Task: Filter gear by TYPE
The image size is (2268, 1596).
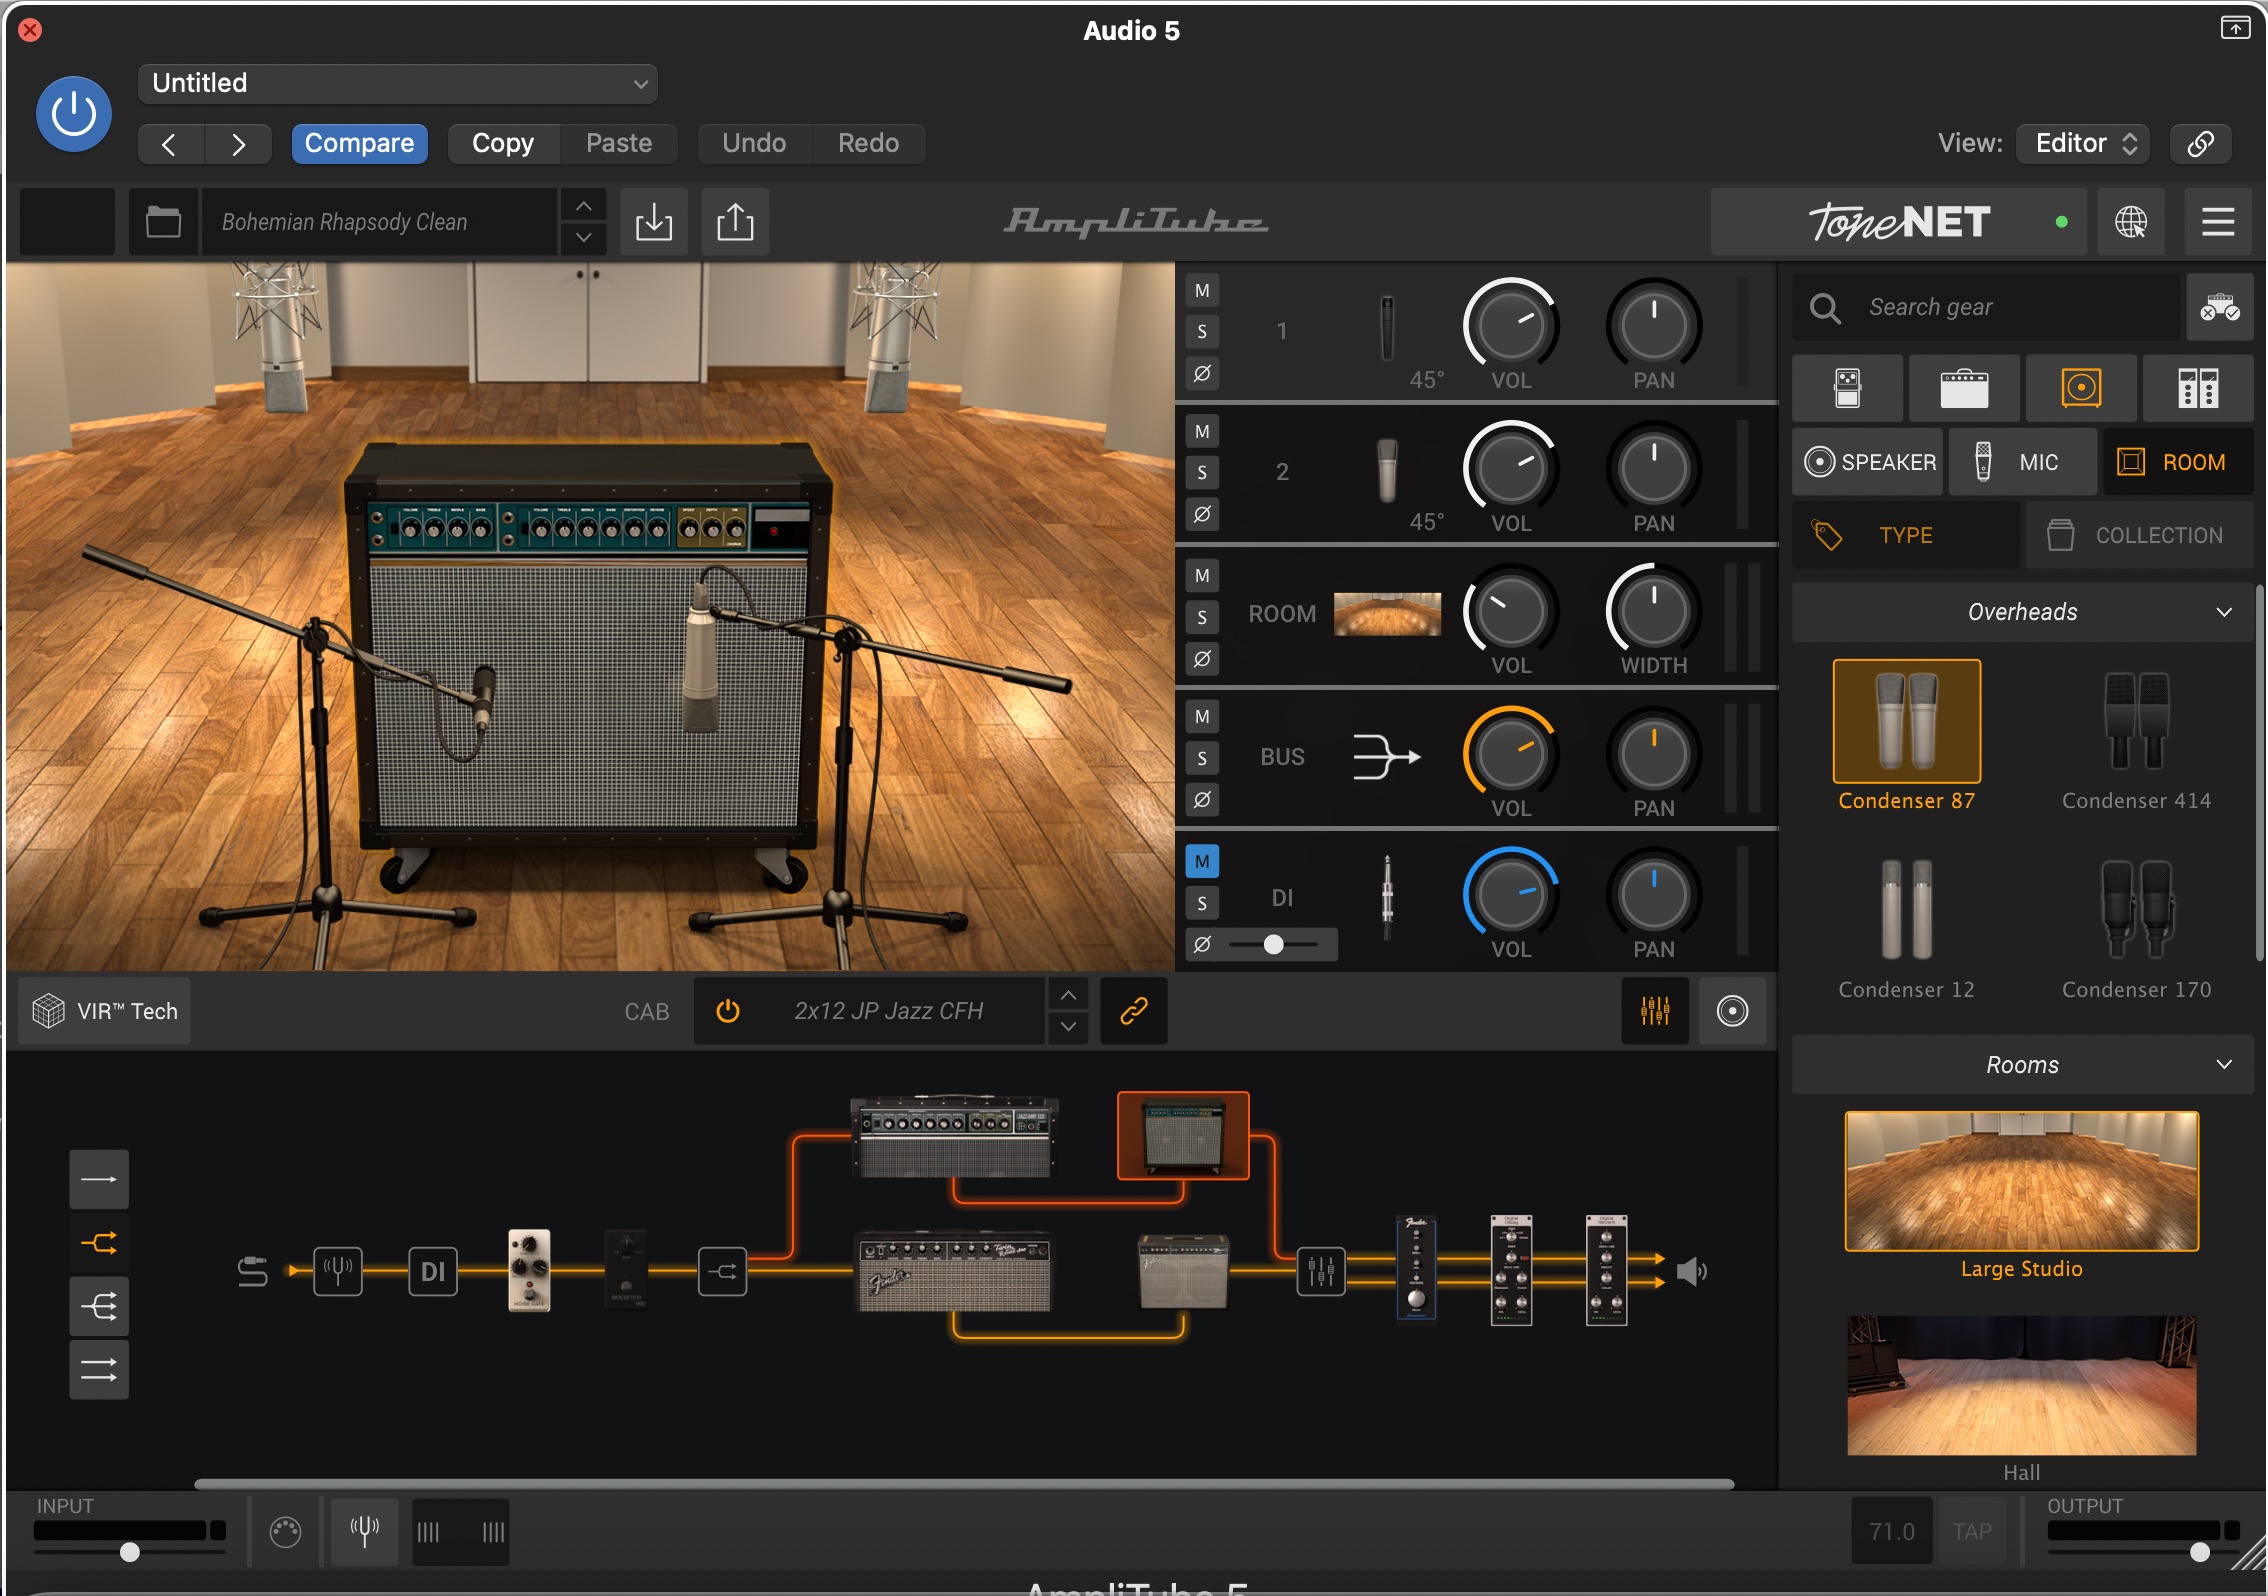Action: click(1905, 536)
